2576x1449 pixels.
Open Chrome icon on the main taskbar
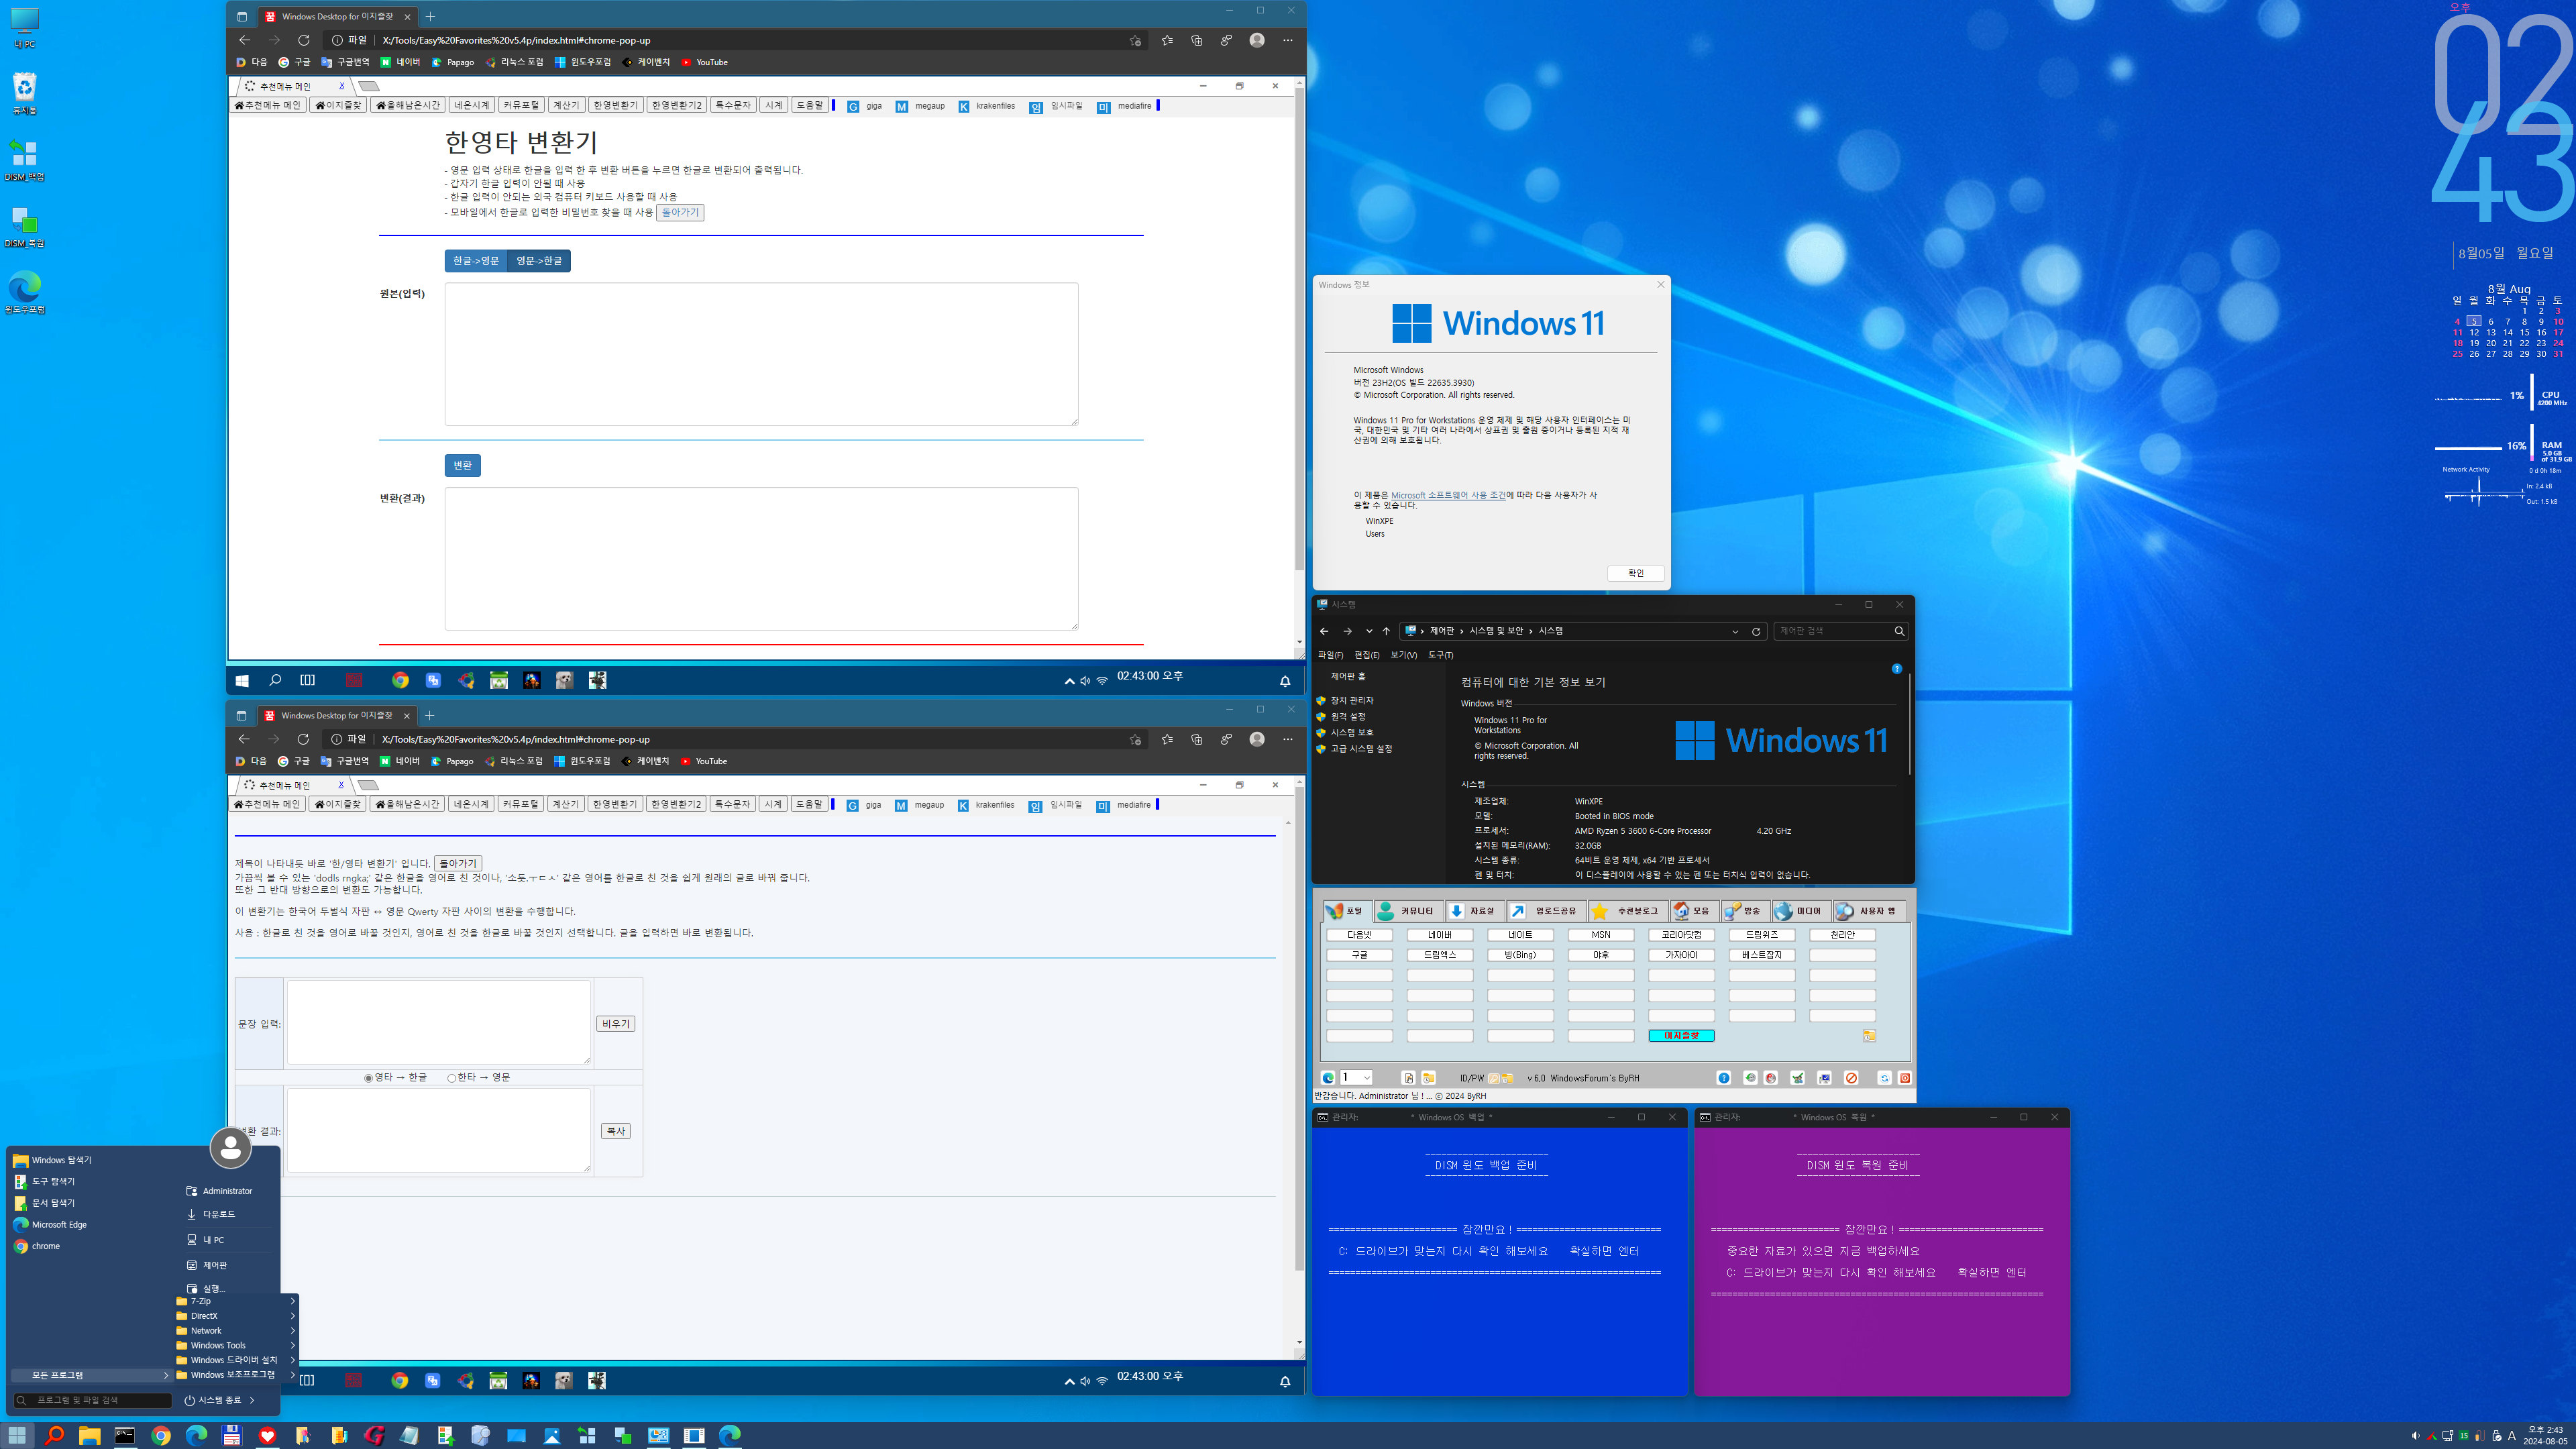click(x=160, y=1435)
